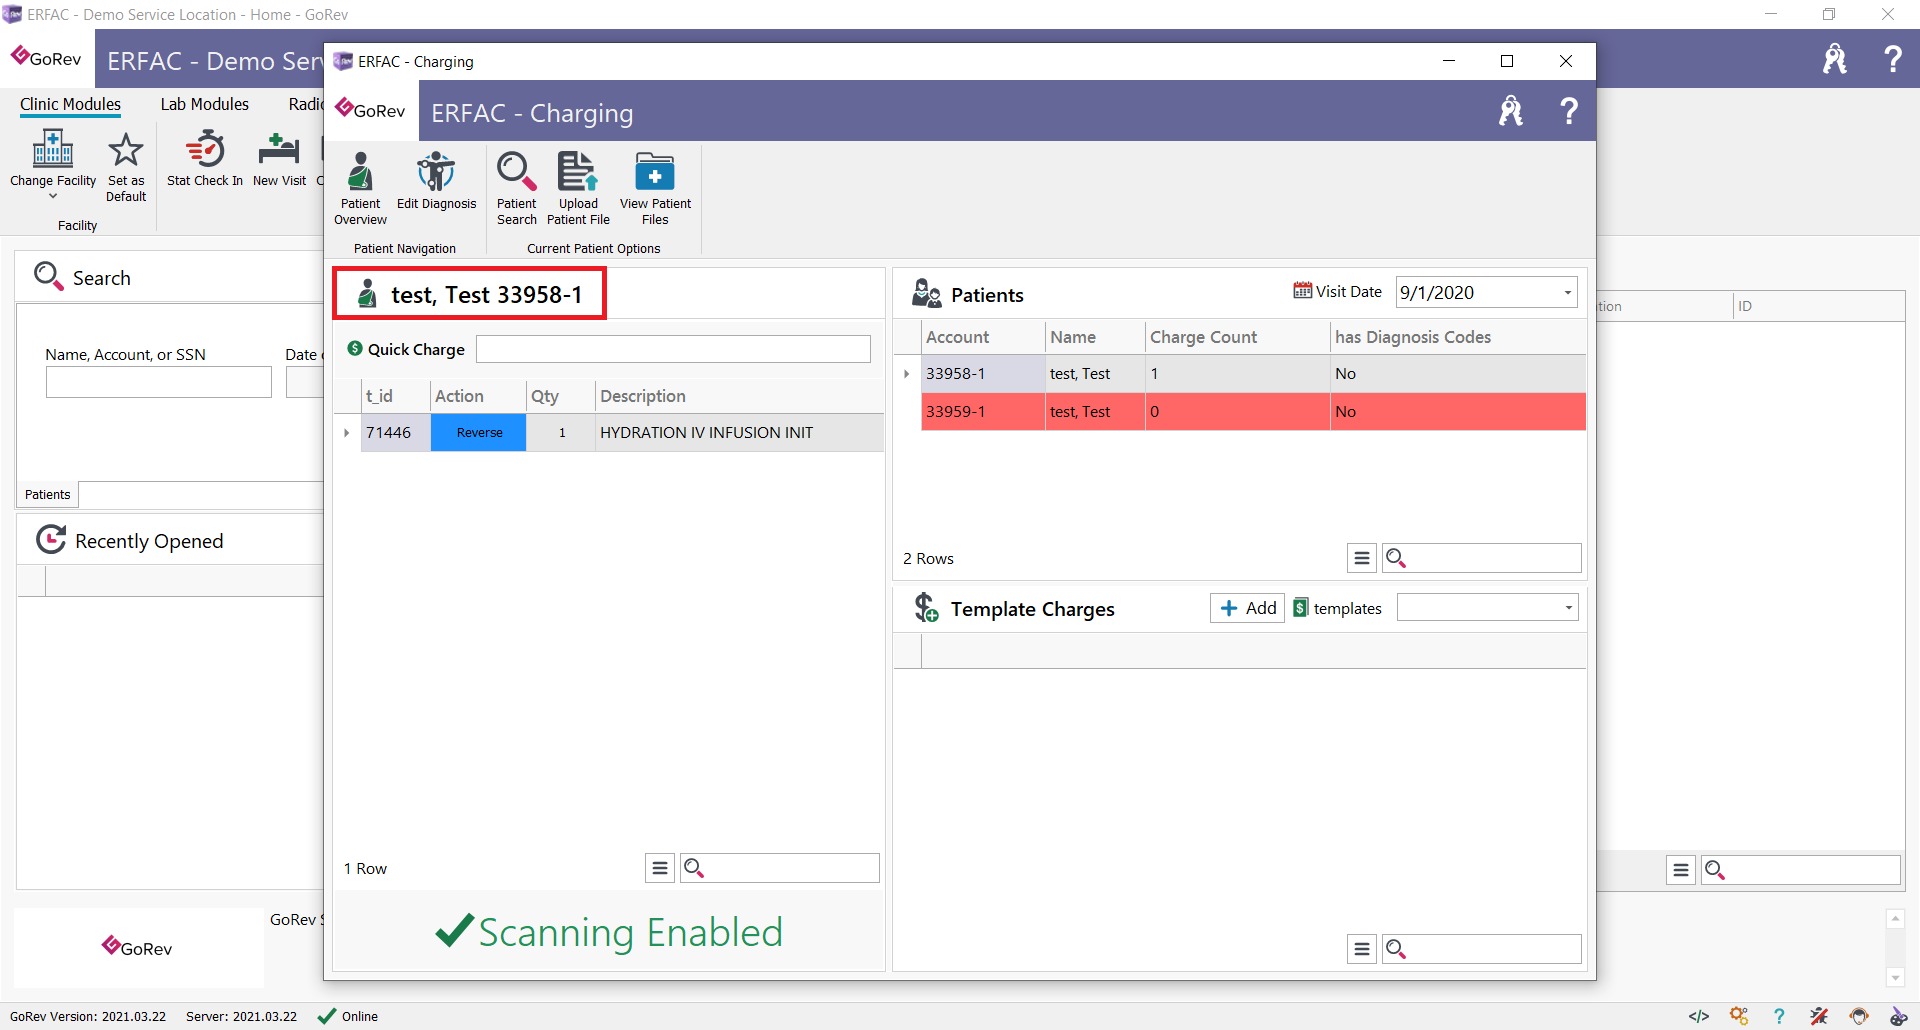Click Change Facility icon in Home window
The height and width of the screenshot is (1030, 1920).
(x=53, y=150)
